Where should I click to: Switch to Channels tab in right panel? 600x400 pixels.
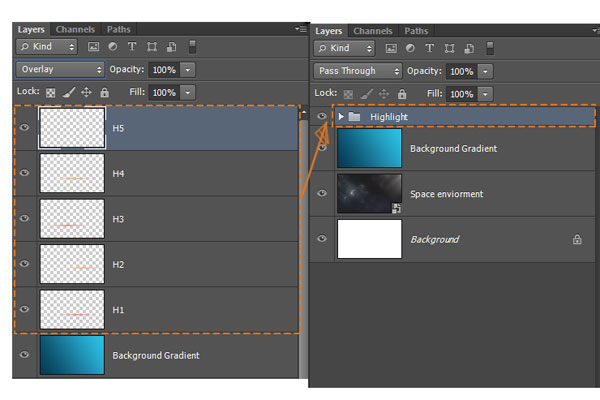(373, 31)
